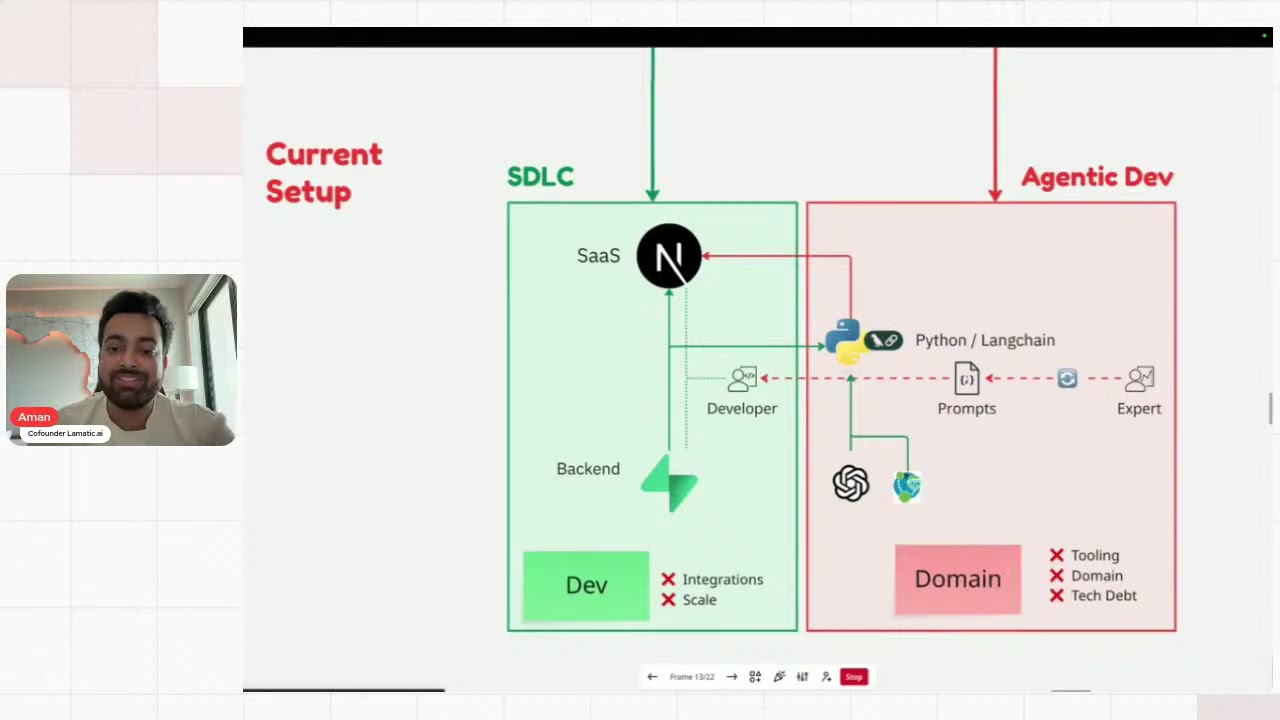Click the Current Setup title

[x=324, y=173]
